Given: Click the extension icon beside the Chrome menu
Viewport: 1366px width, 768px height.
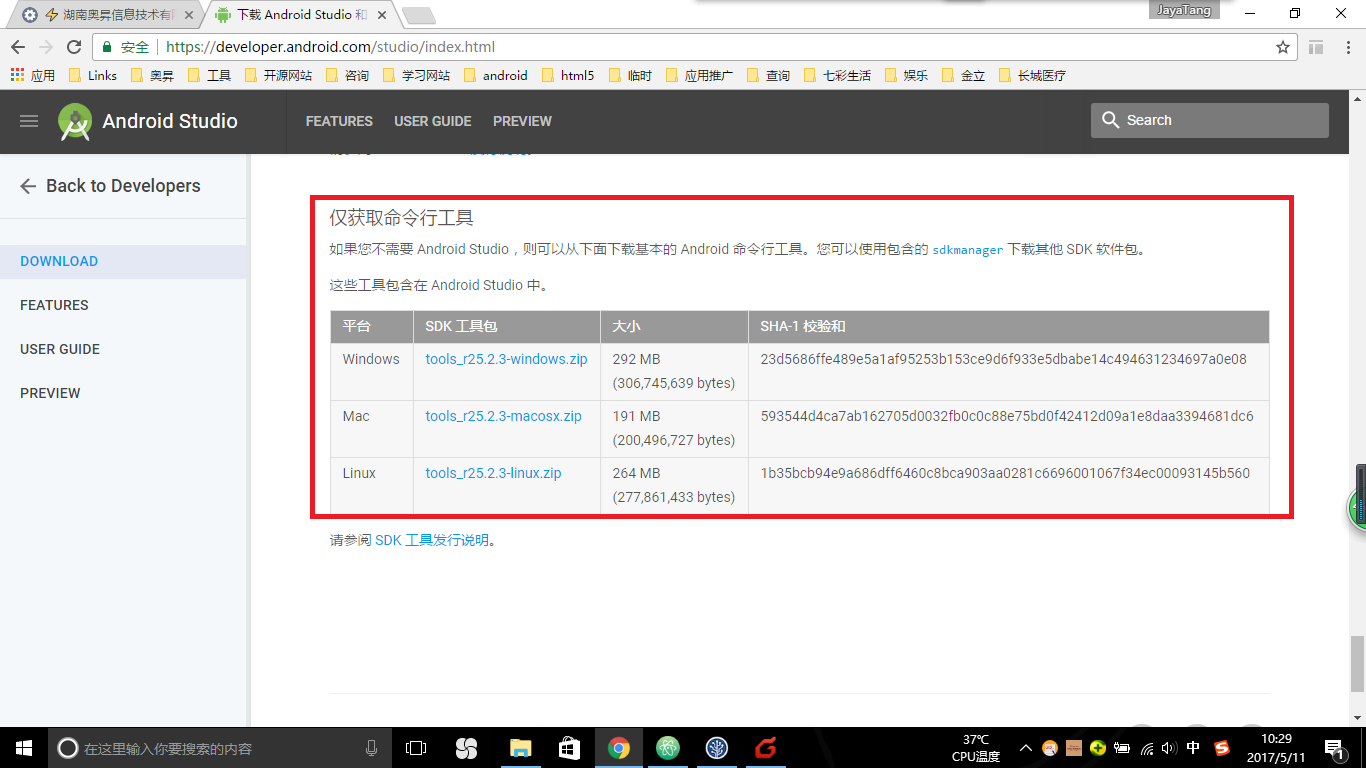Looking at the screenshot, I should [1316, 47].
